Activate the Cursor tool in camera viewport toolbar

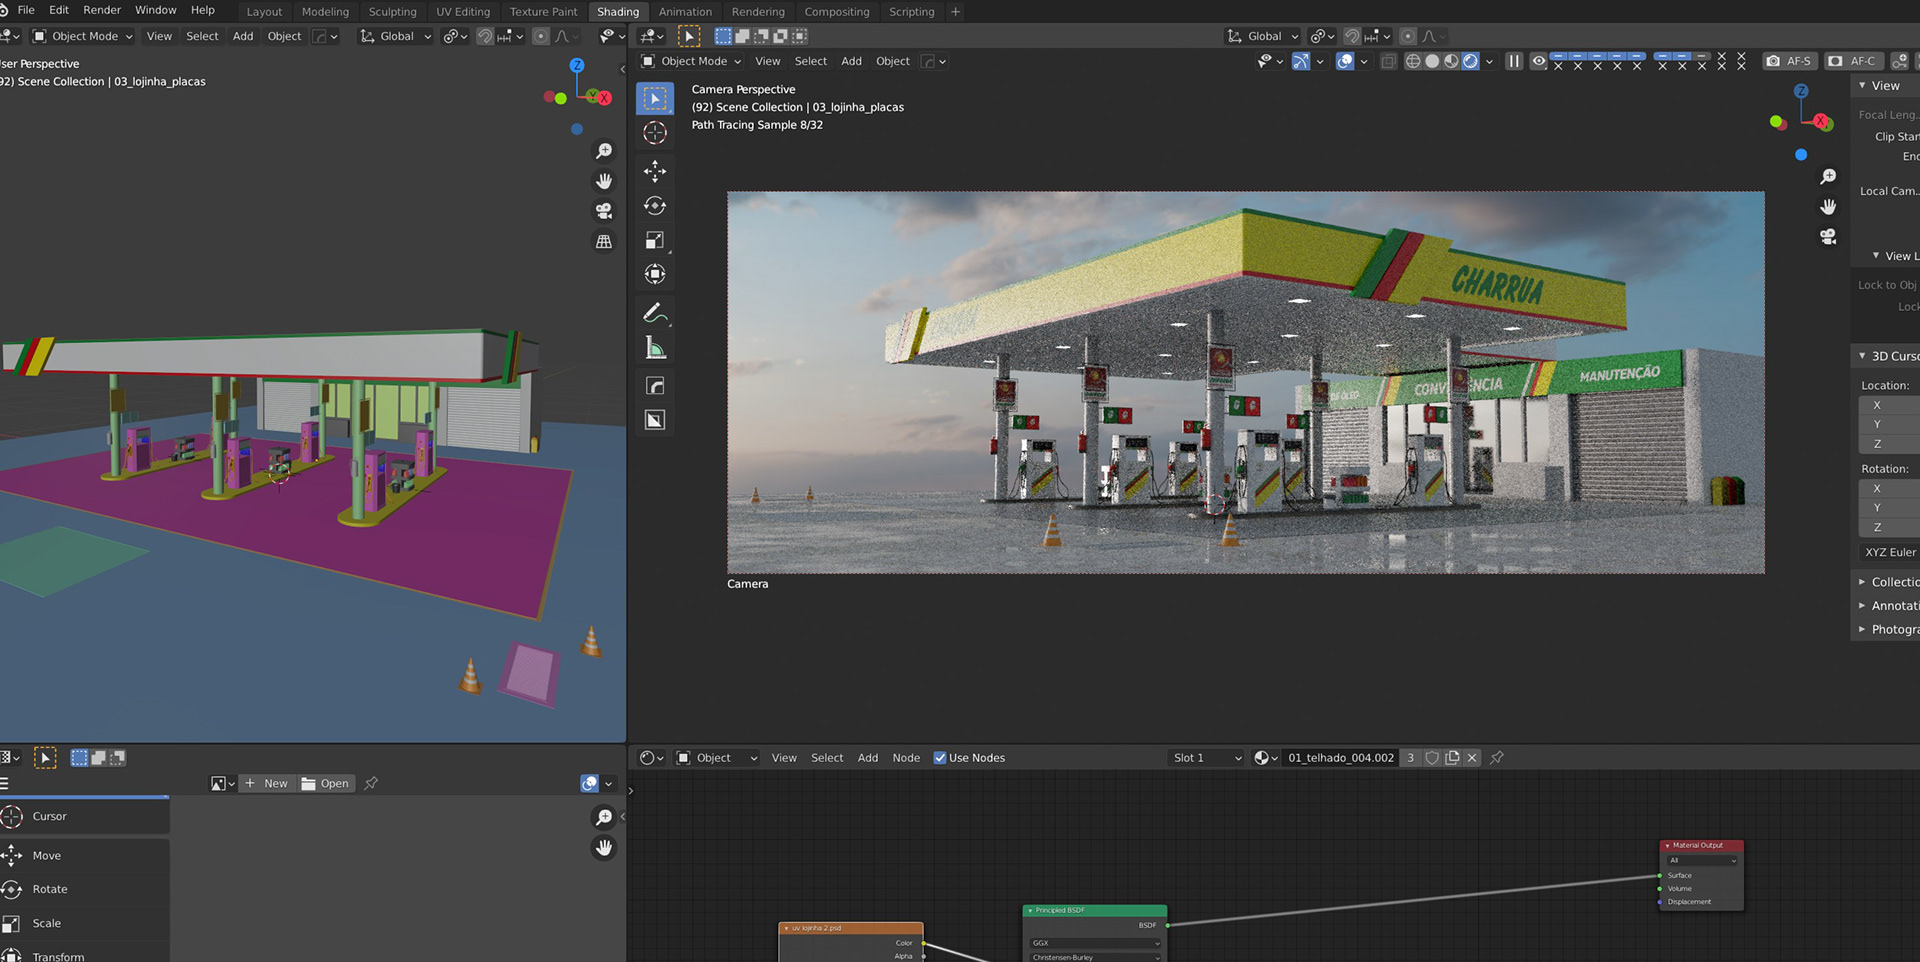[655, 133]
